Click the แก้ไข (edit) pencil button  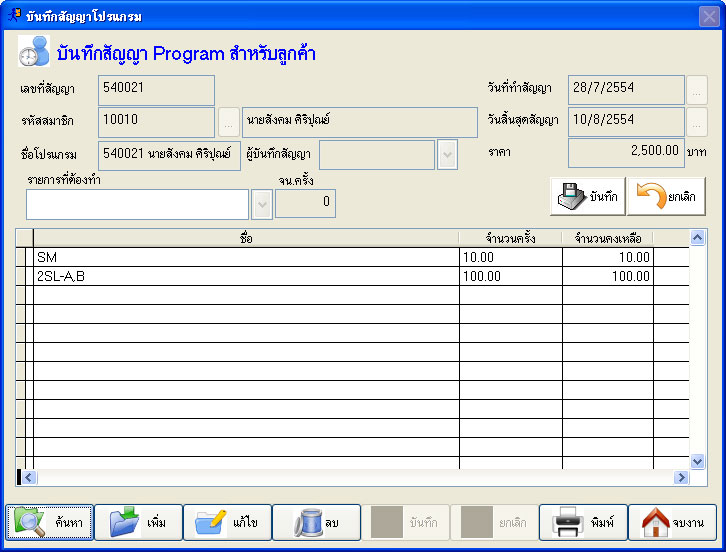(x=227, y=522)
